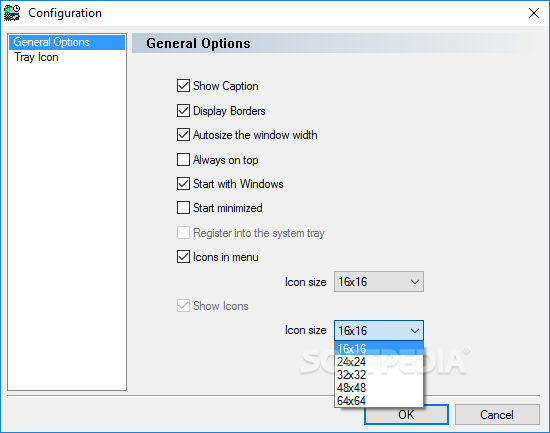The height and width of the screenshot is (433, 550).
Task: Close the Configuration dialog
Action: (534, 13)
